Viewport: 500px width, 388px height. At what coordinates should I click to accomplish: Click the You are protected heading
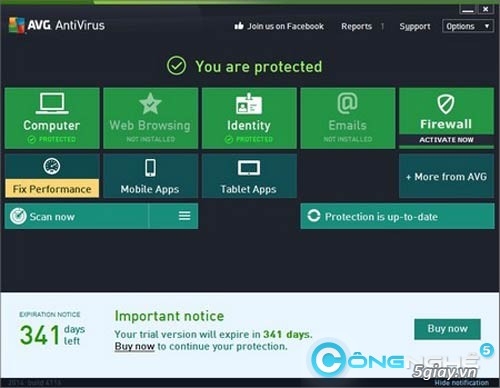(x=259, y=66)
